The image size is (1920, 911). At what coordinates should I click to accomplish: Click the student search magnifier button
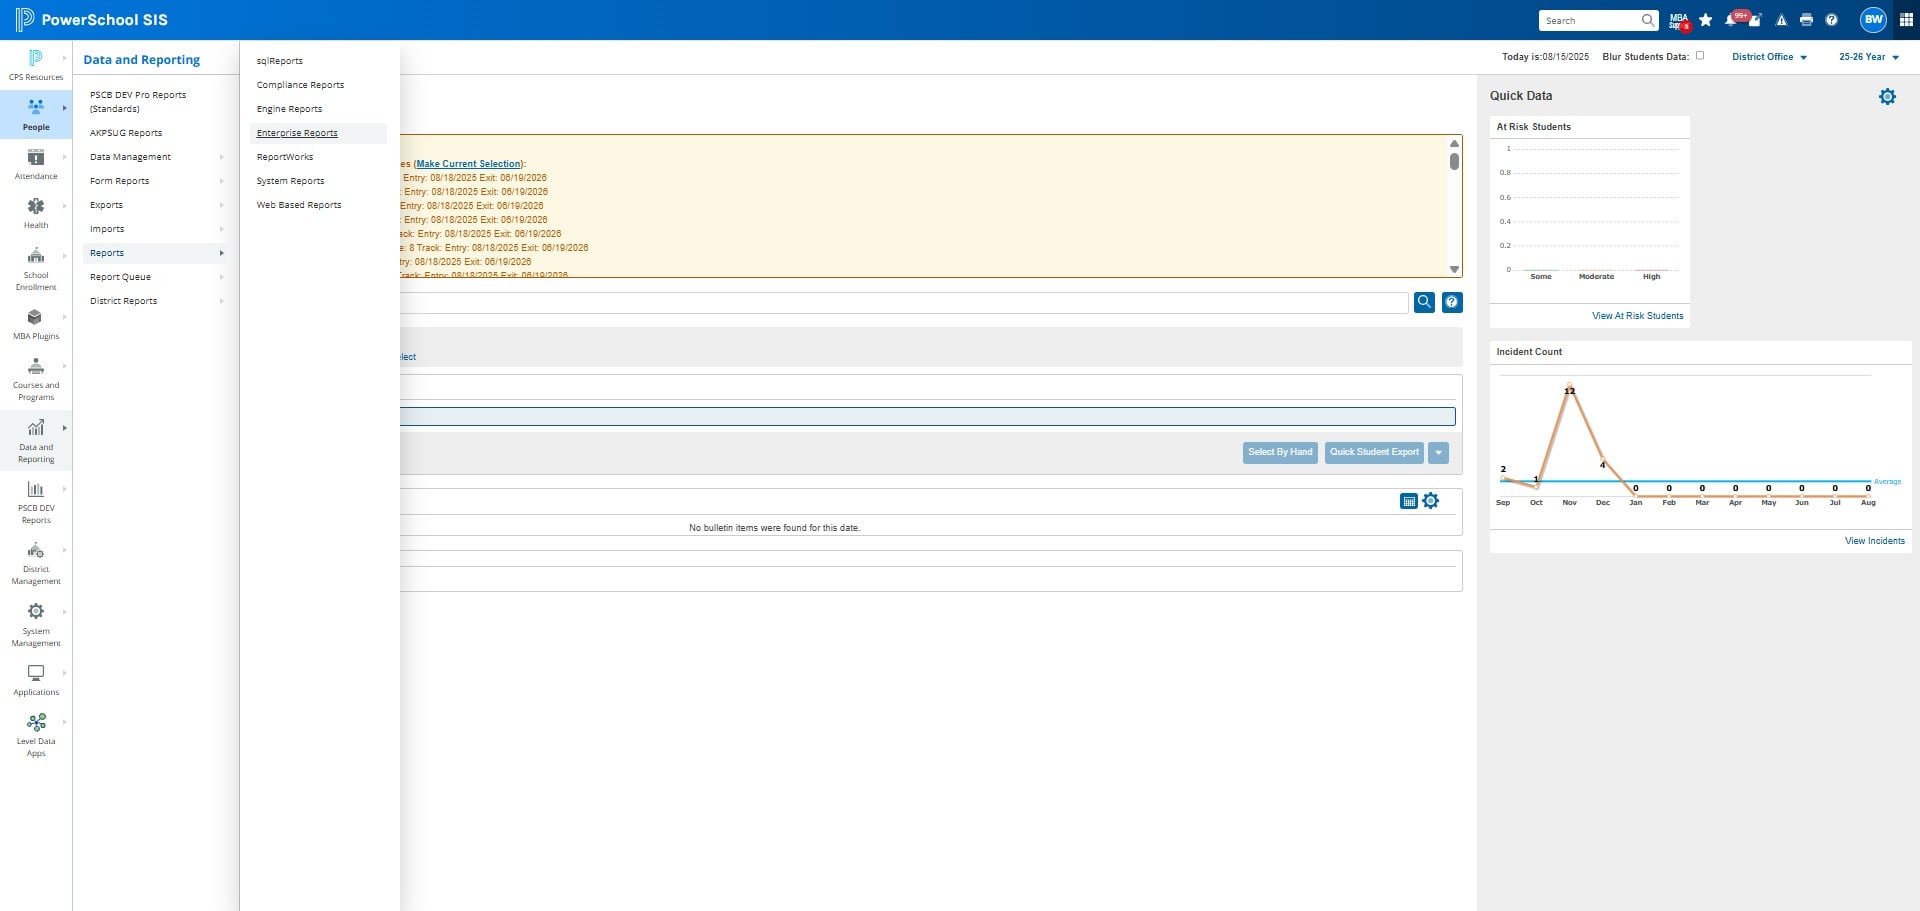point(1424,302)
